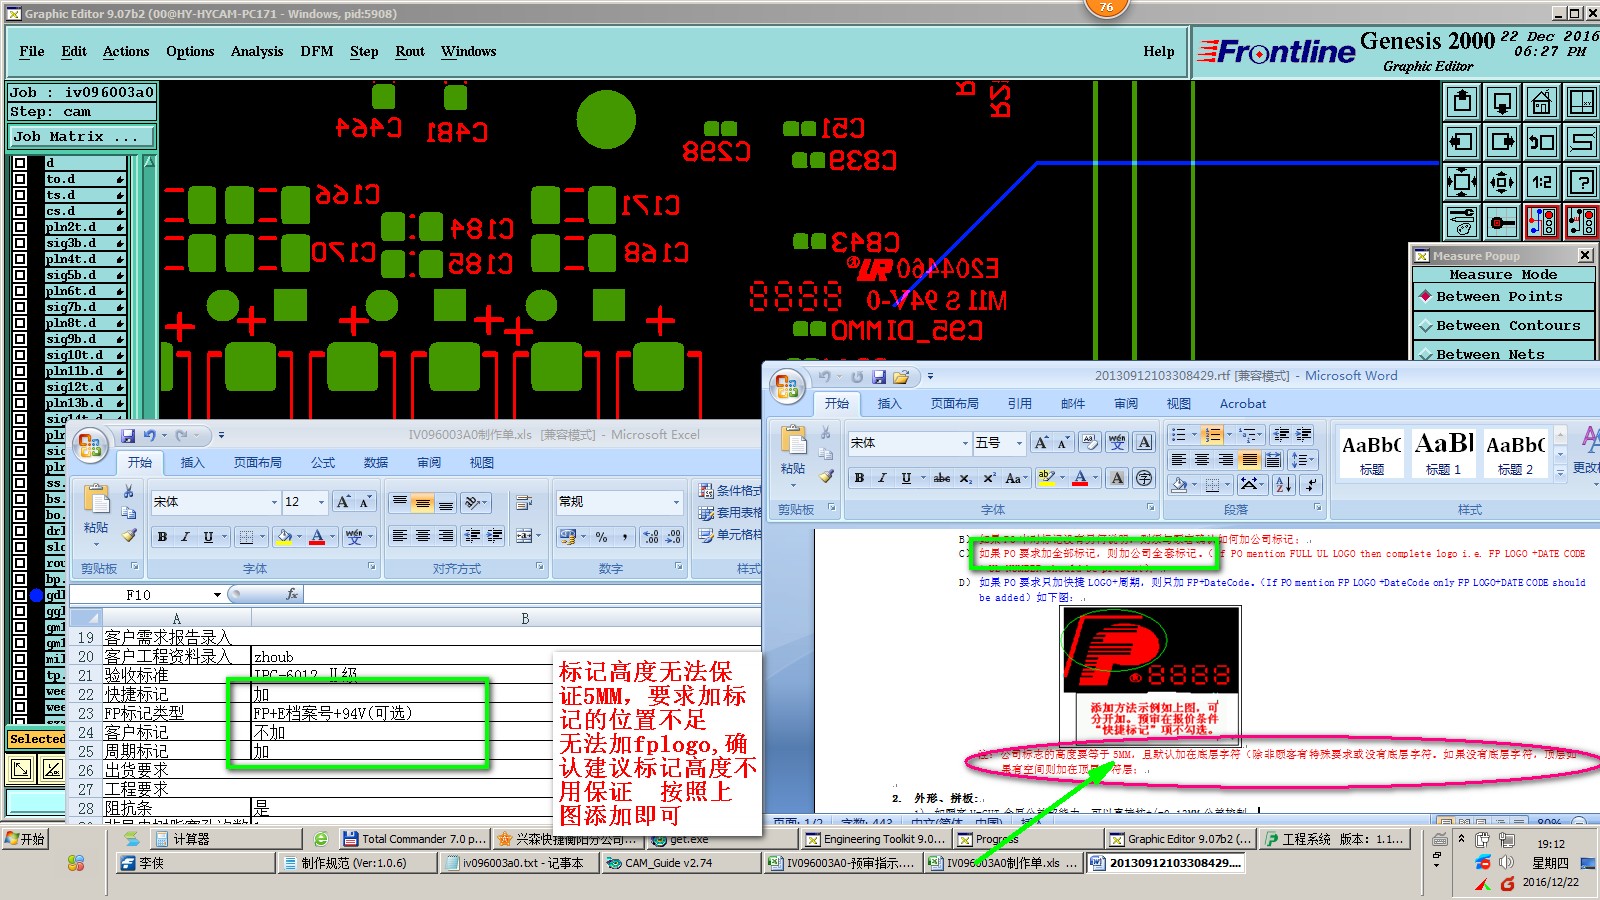
Task: Expand Word's Paste dropdown arrow
Action: tap(792, 486)
